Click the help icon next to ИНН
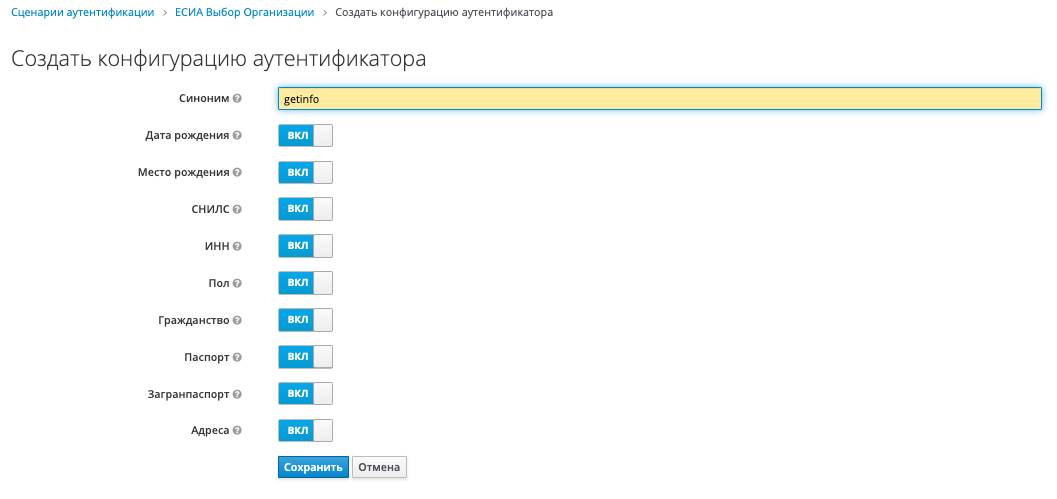Screen dimensions: 1057x499 coord(237,247)
